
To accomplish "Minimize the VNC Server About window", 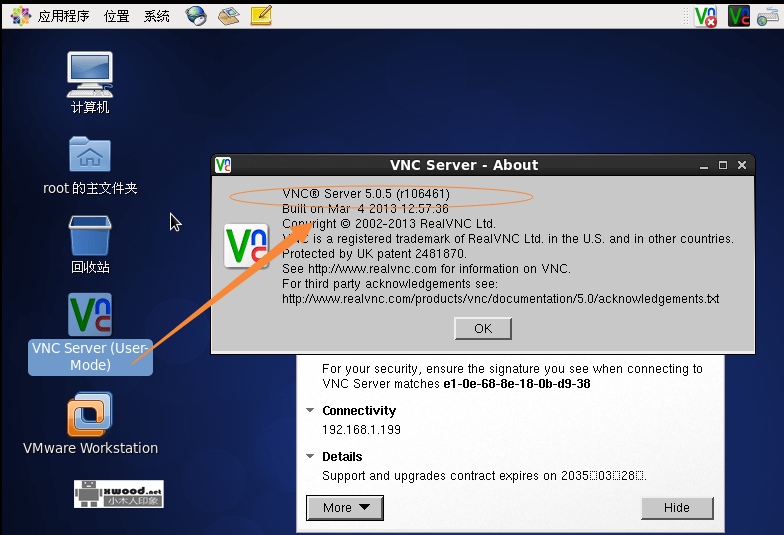I will click(704, 166).
